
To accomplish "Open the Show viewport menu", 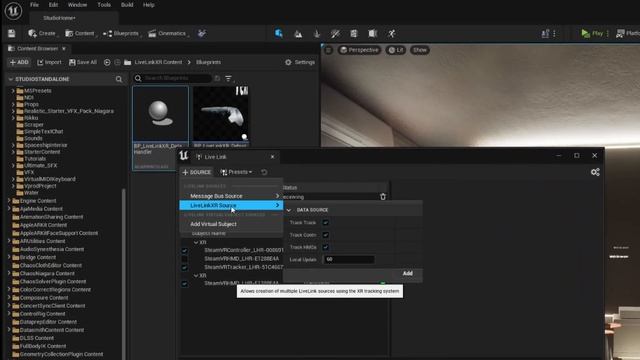I will click(x=420, y=50).
